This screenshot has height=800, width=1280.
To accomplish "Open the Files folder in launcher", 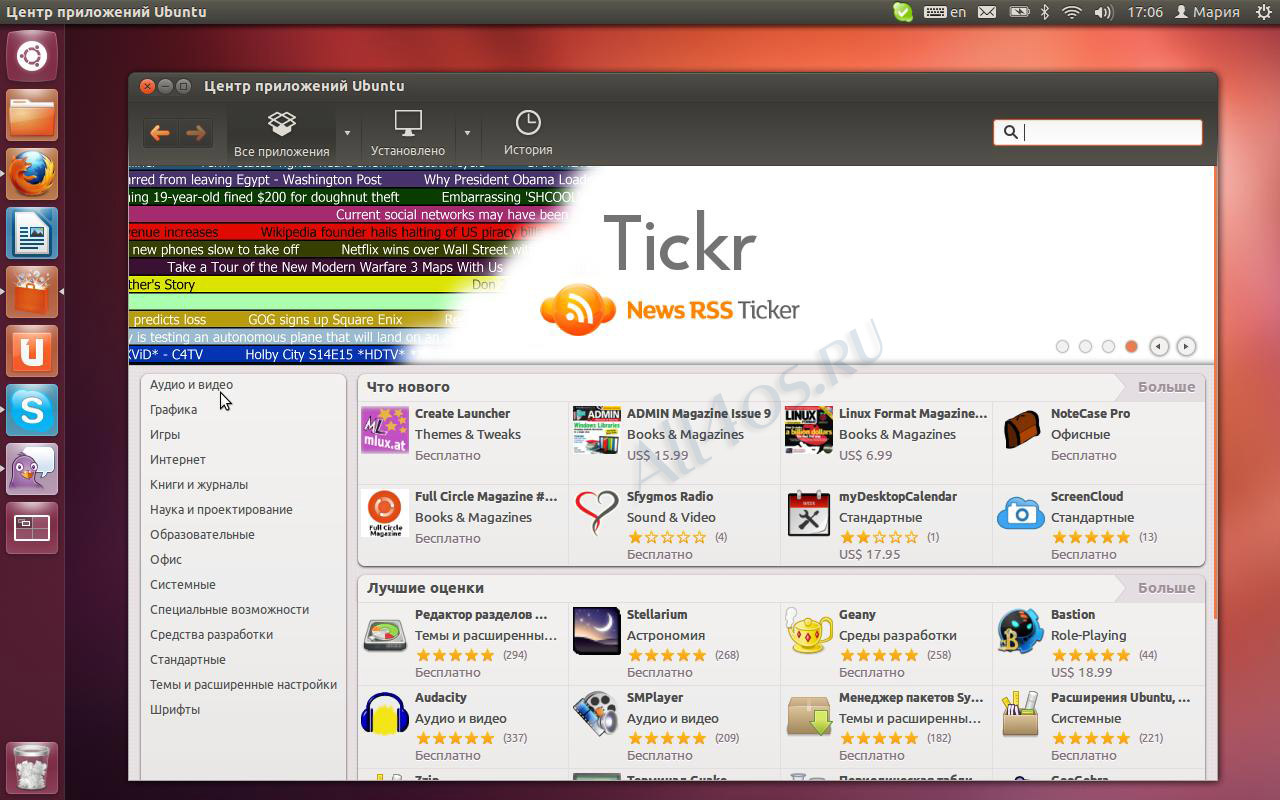I will [32, 116].
